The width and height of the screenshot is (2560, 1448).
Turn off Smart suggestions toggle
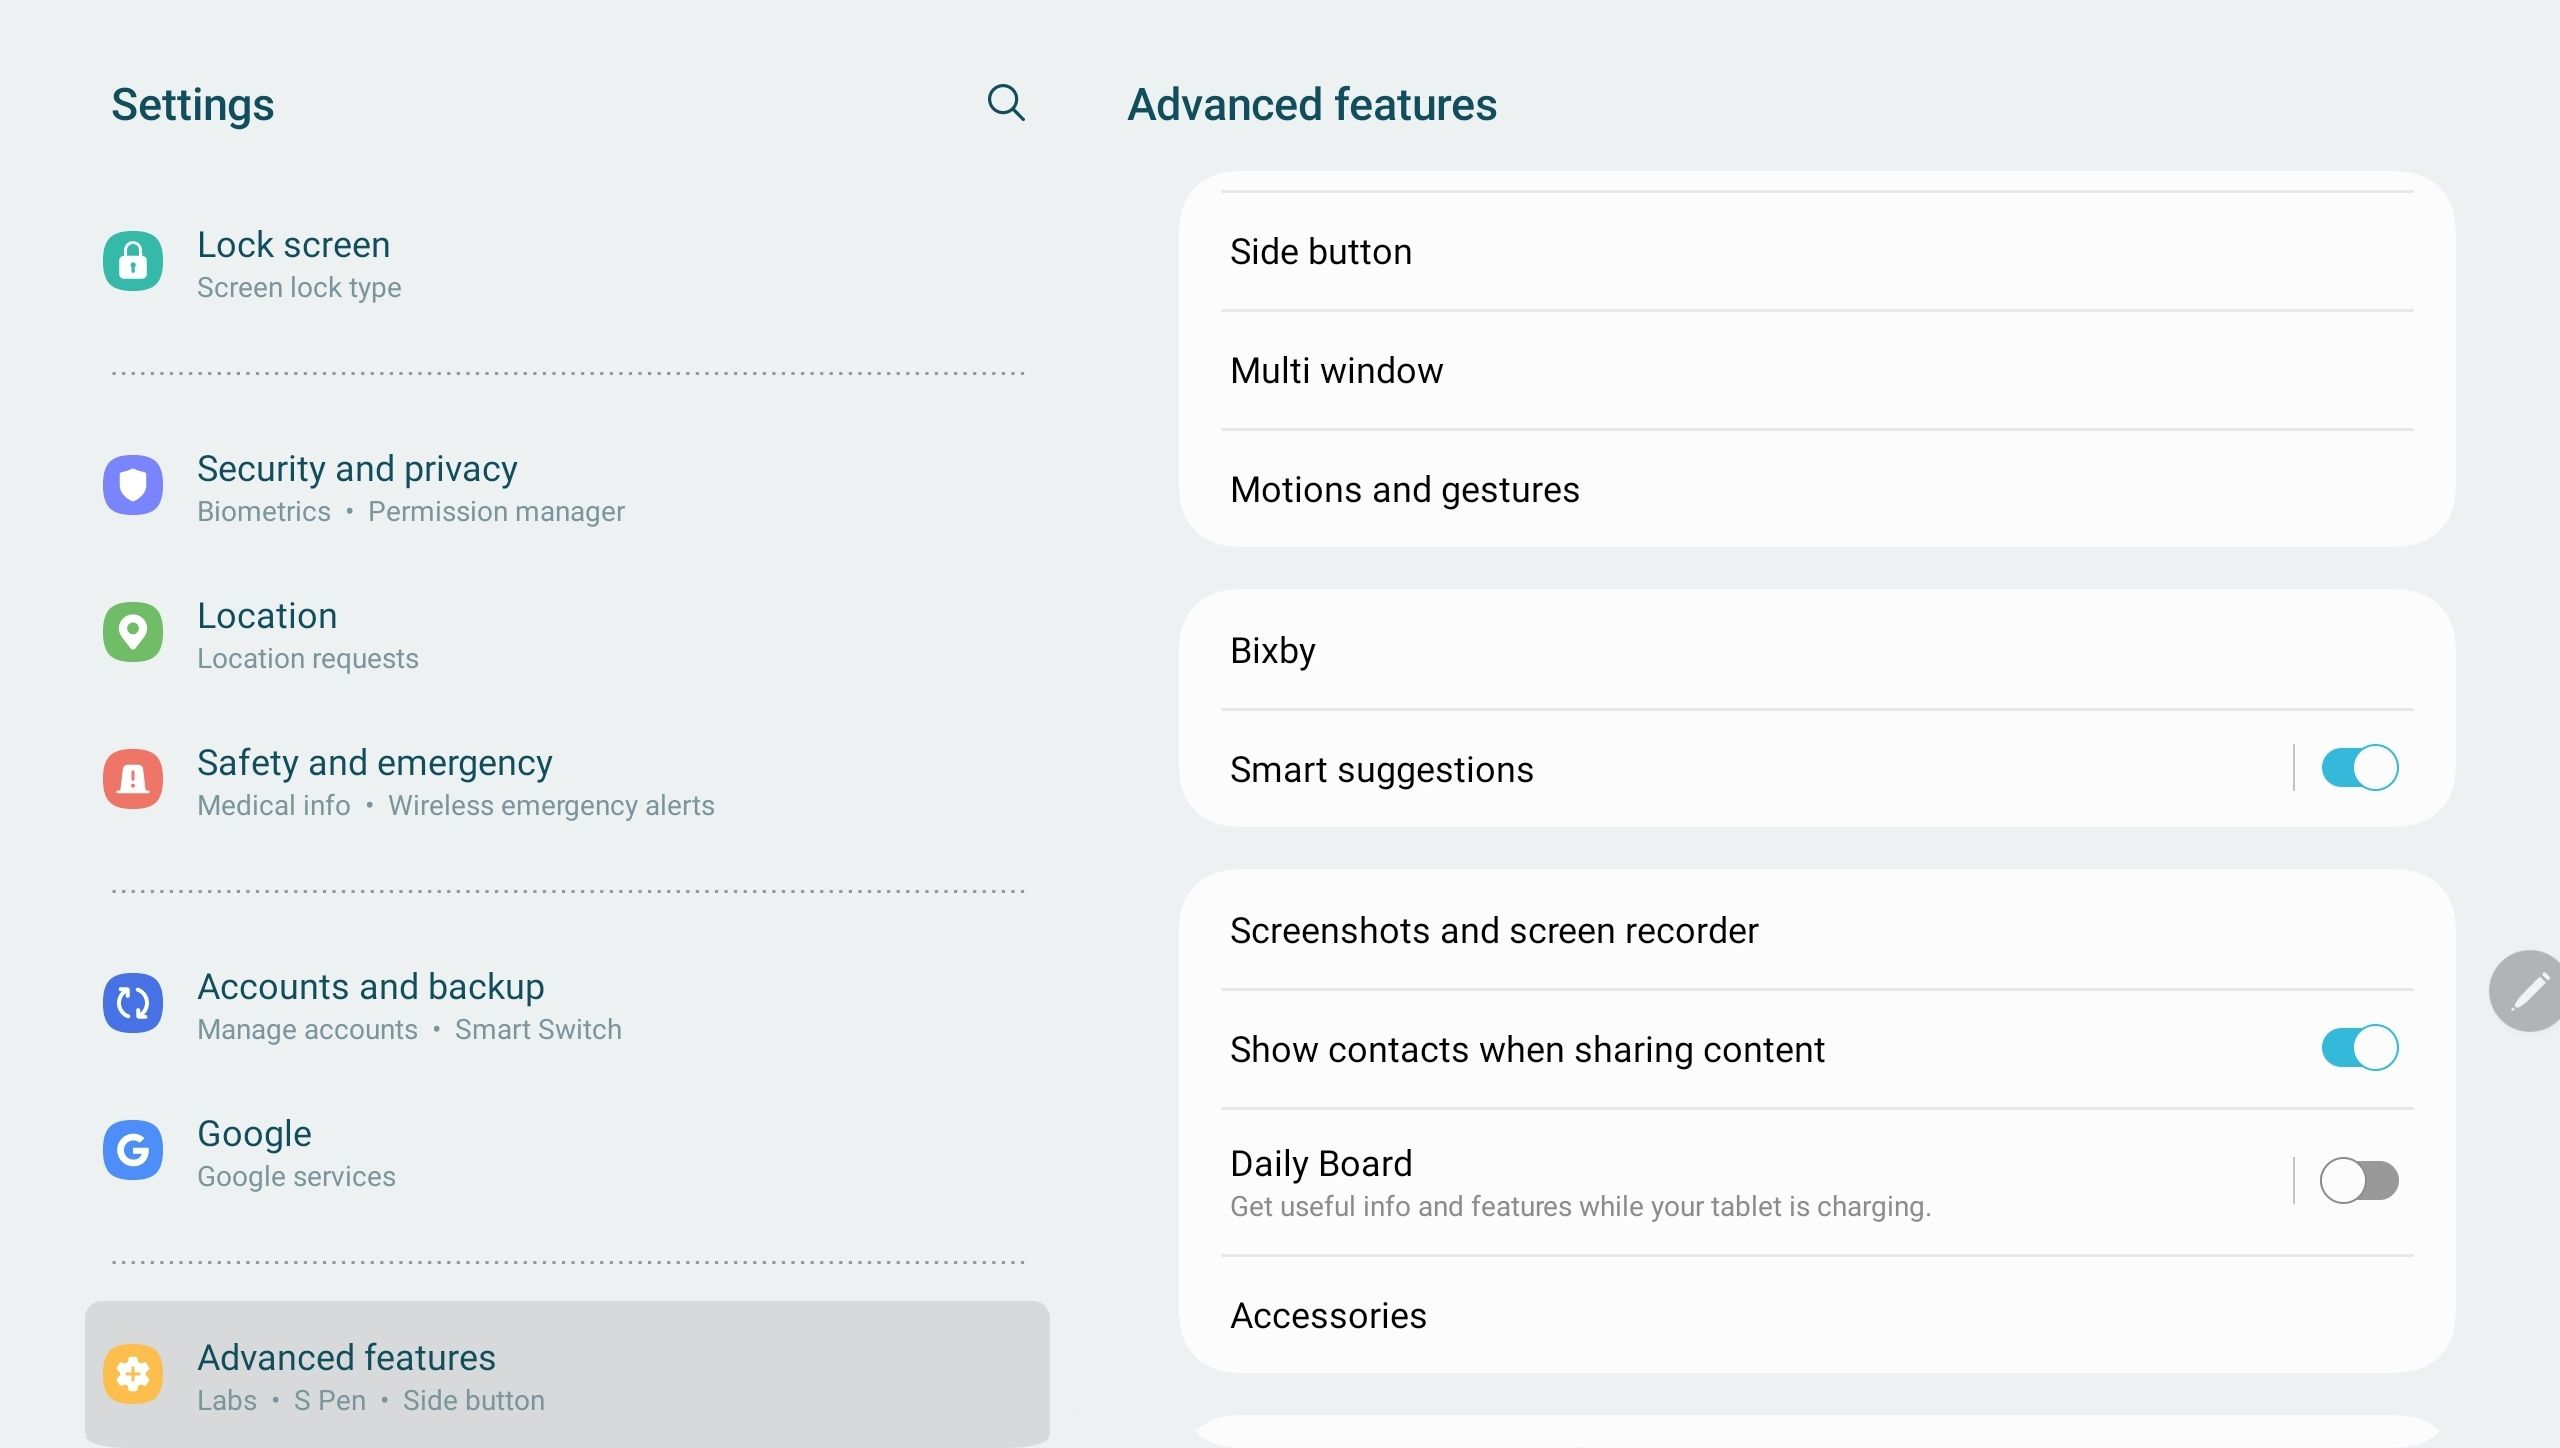(x=2358, y=769)
